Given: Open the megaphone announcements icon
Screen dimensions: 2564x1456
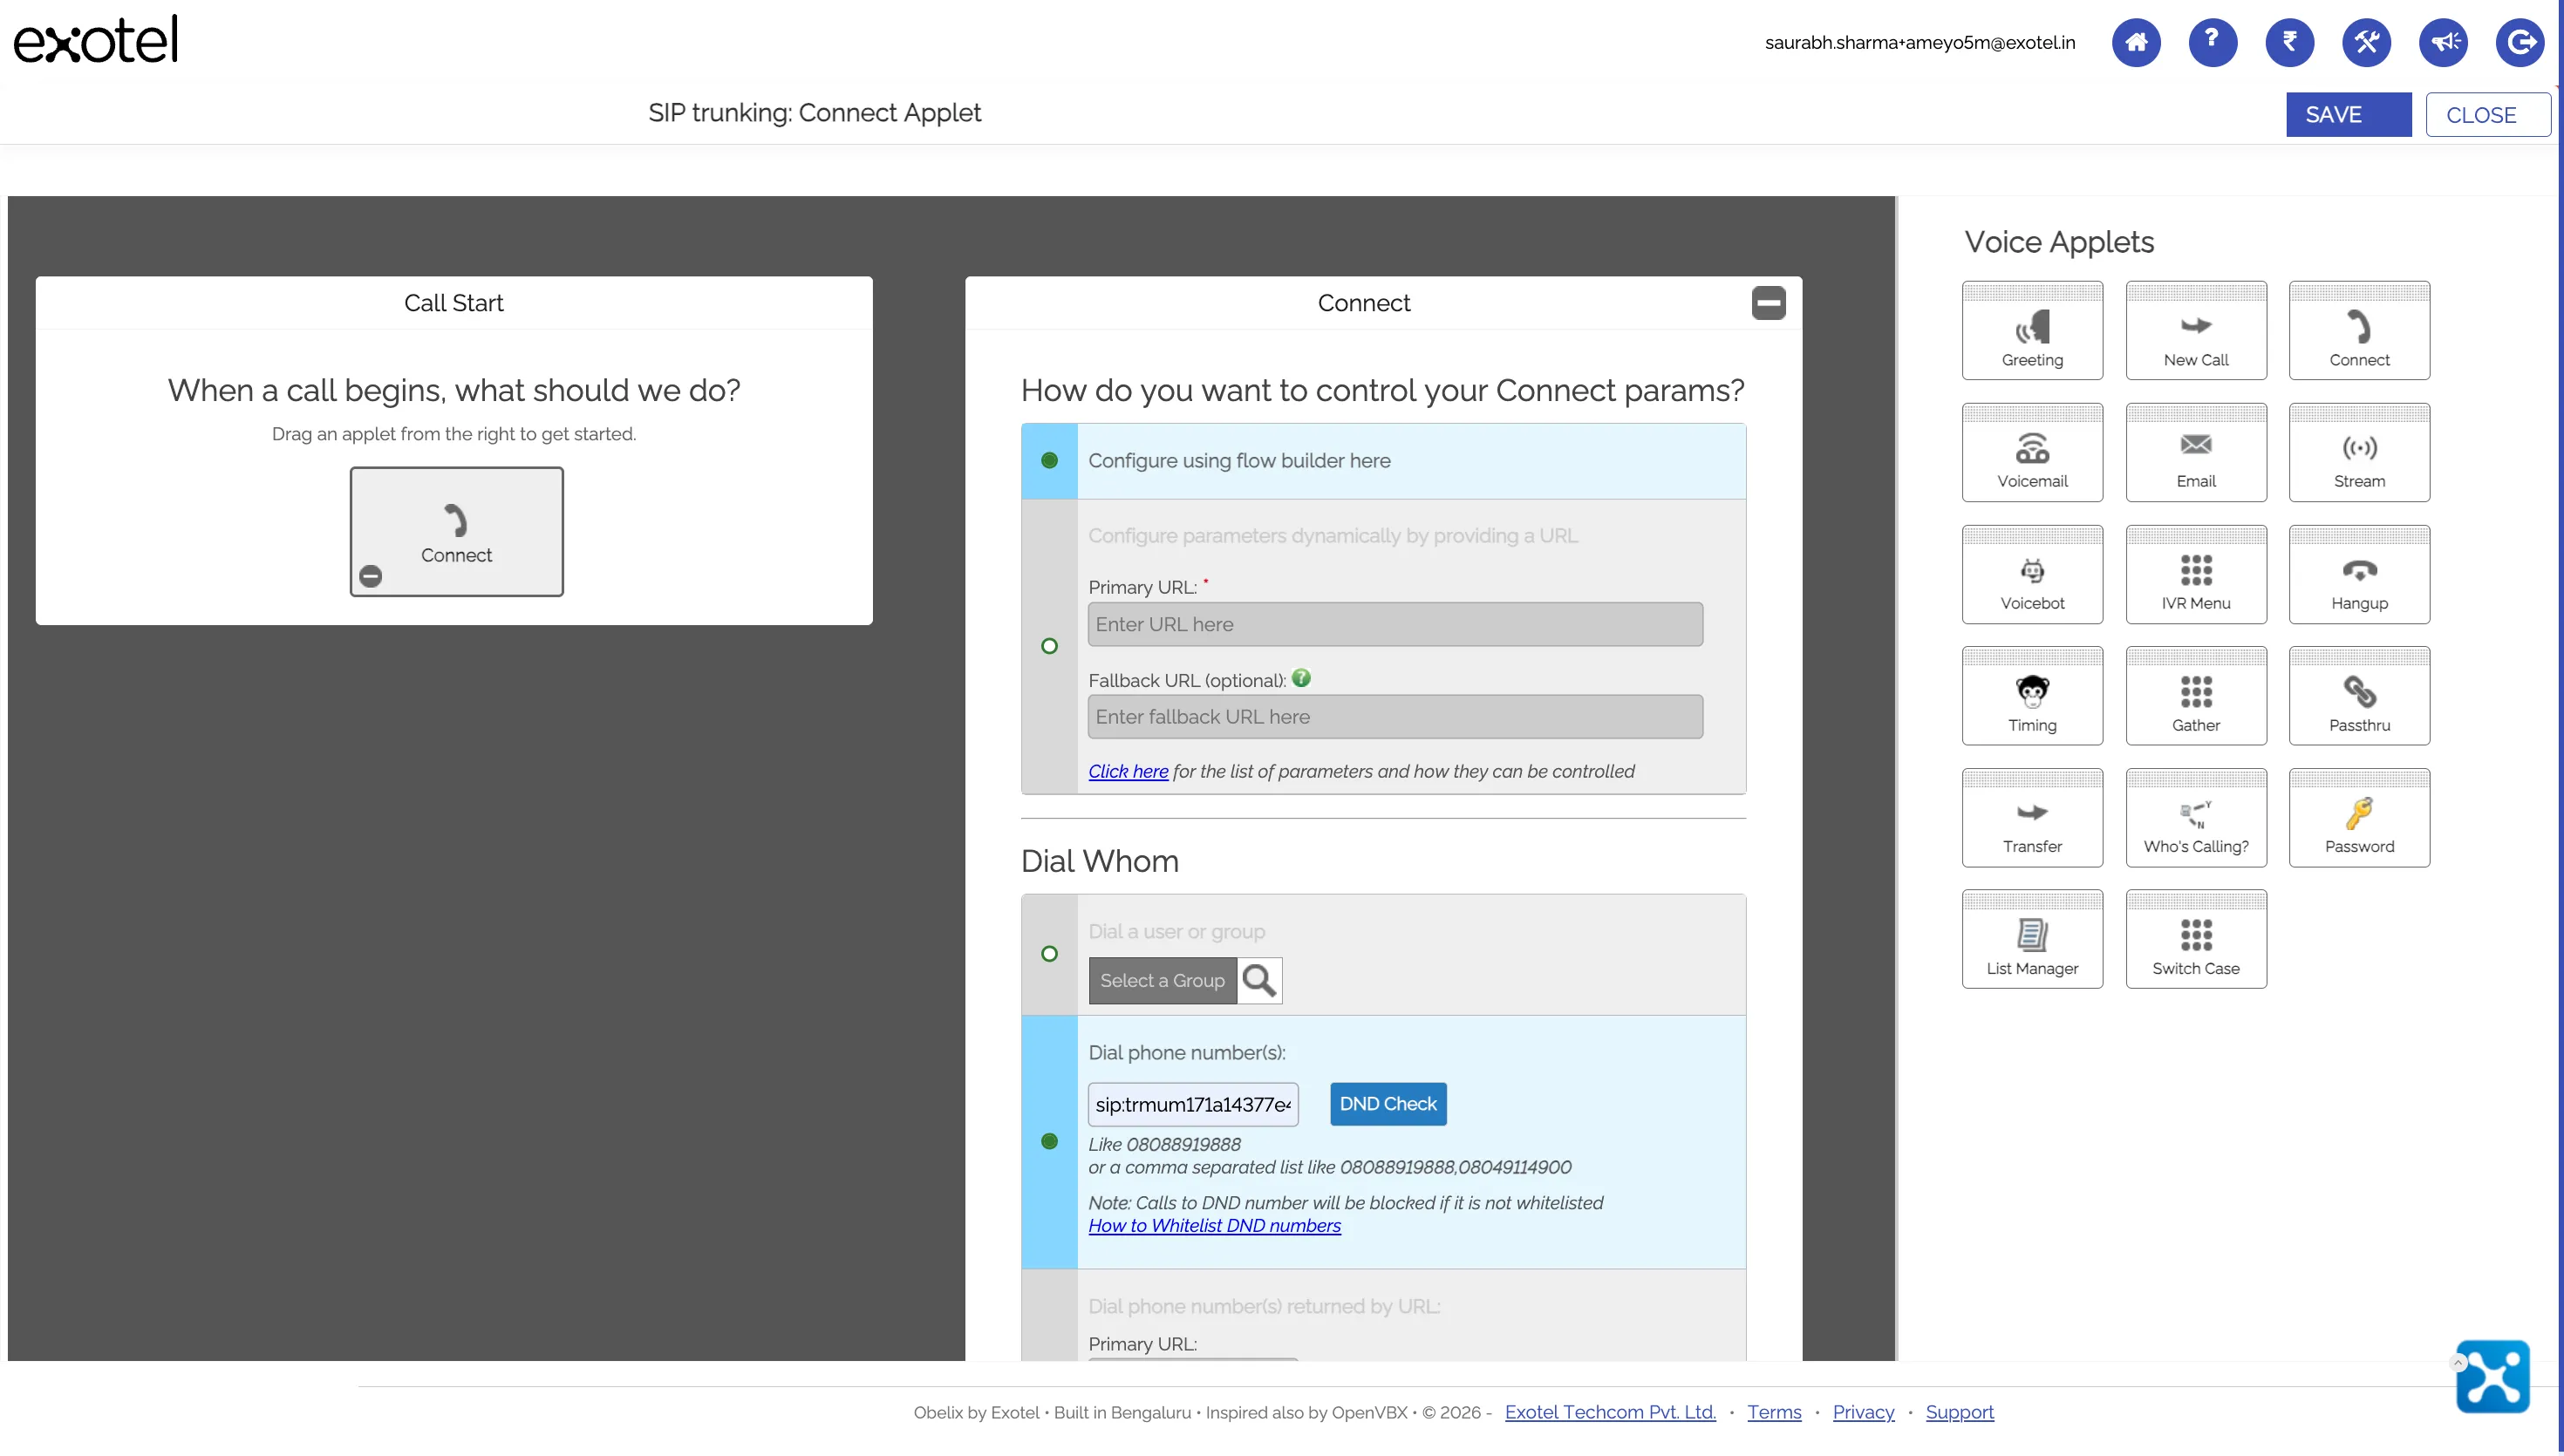Looking at the screenshot, I should [2443, 42].
